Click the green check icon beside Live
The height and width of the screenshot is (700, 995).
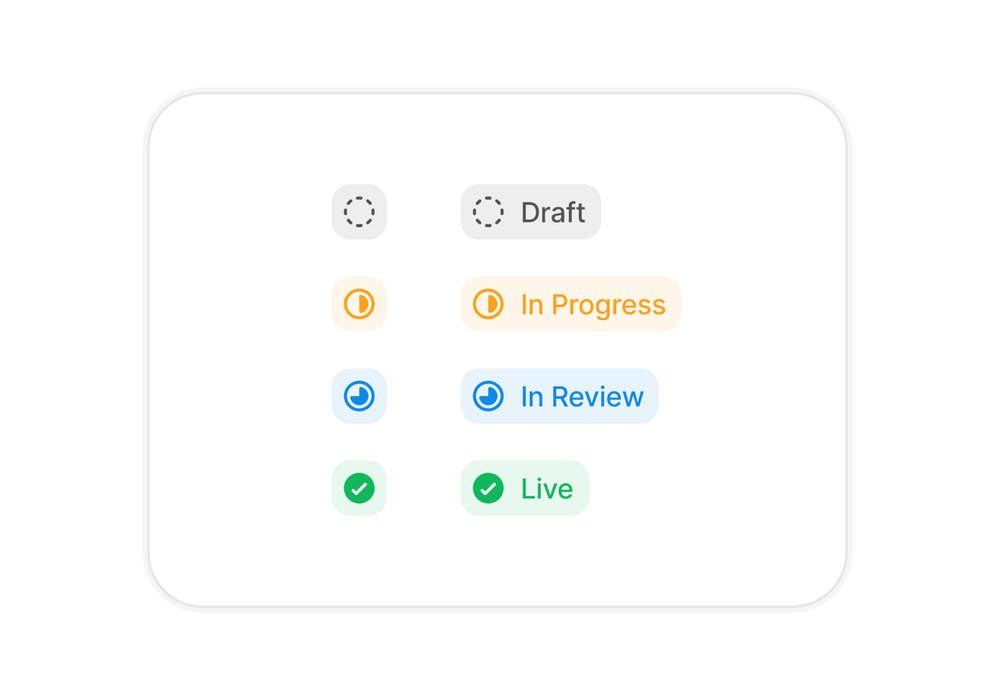pyautogui.click(x=488, y=488)
